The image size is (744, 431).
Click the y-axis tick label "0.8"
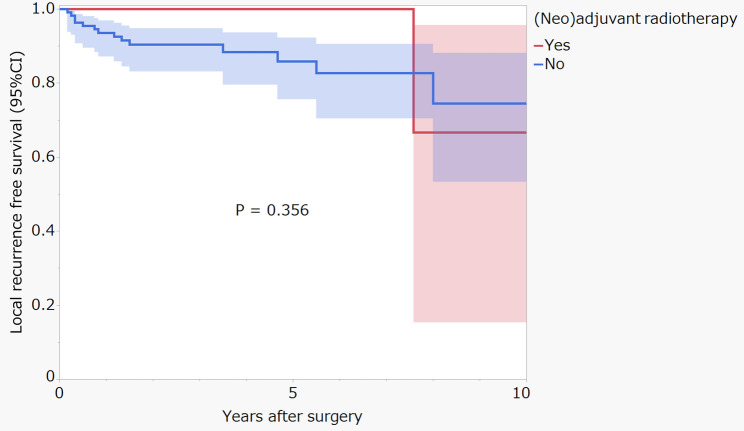(x=42, y=83)
